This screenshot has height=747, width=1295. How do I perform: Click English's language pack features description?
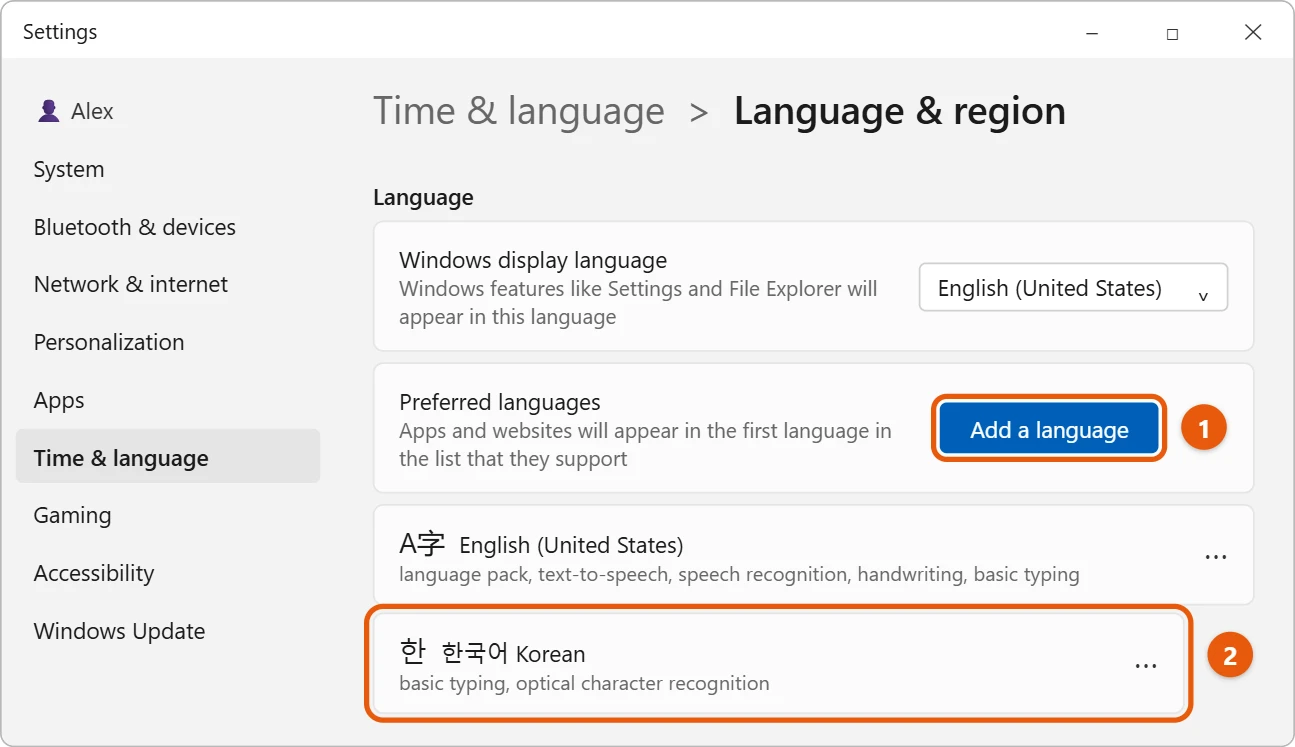pyautogui.click(x=739, y=575)
